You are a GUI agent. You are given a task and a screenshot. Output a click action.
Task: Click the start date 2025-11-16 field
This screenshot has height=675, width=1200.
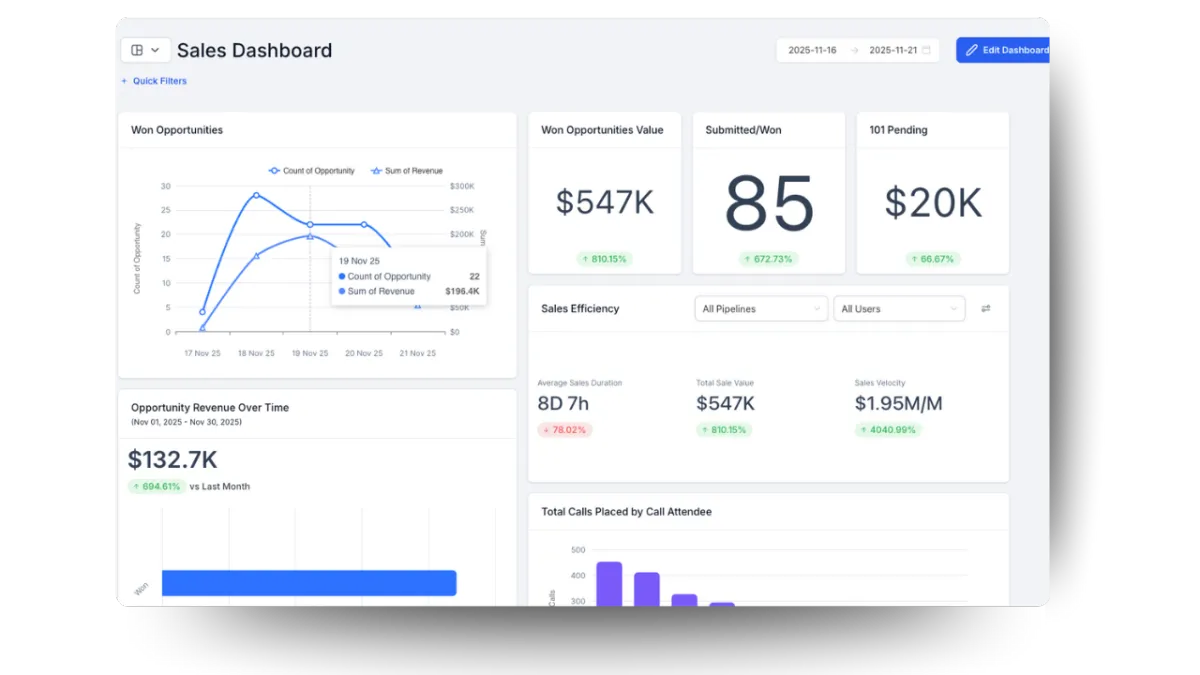812,50
